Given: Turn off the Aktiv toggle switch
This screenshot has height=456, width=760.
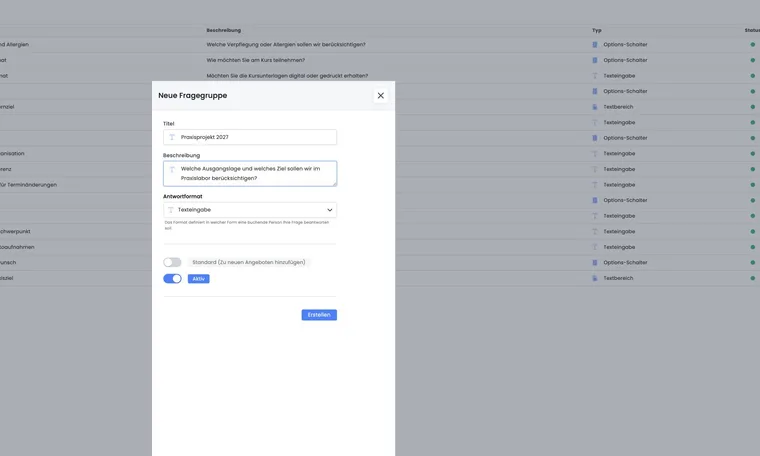Looking at the screenshot, I should 172,279.
